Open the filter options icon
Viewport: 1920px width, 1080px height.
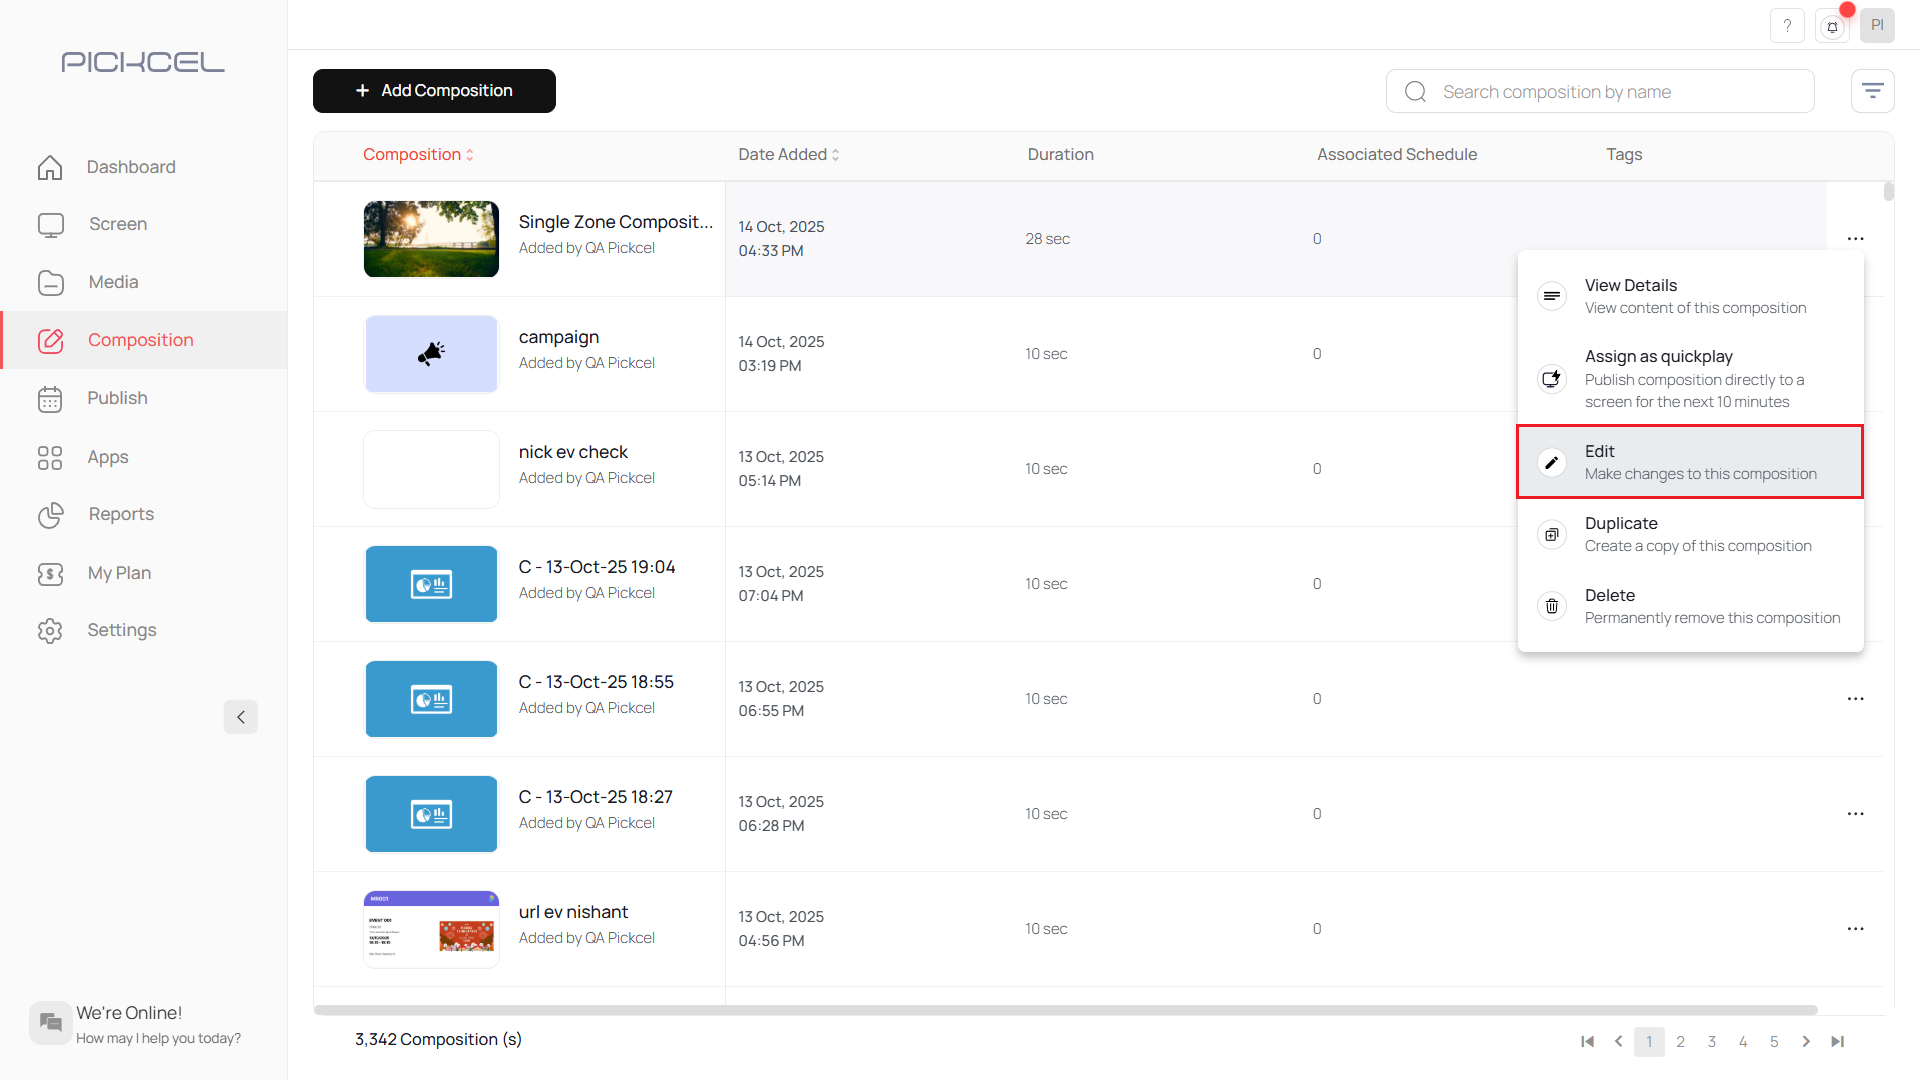tap(1872, 91)
